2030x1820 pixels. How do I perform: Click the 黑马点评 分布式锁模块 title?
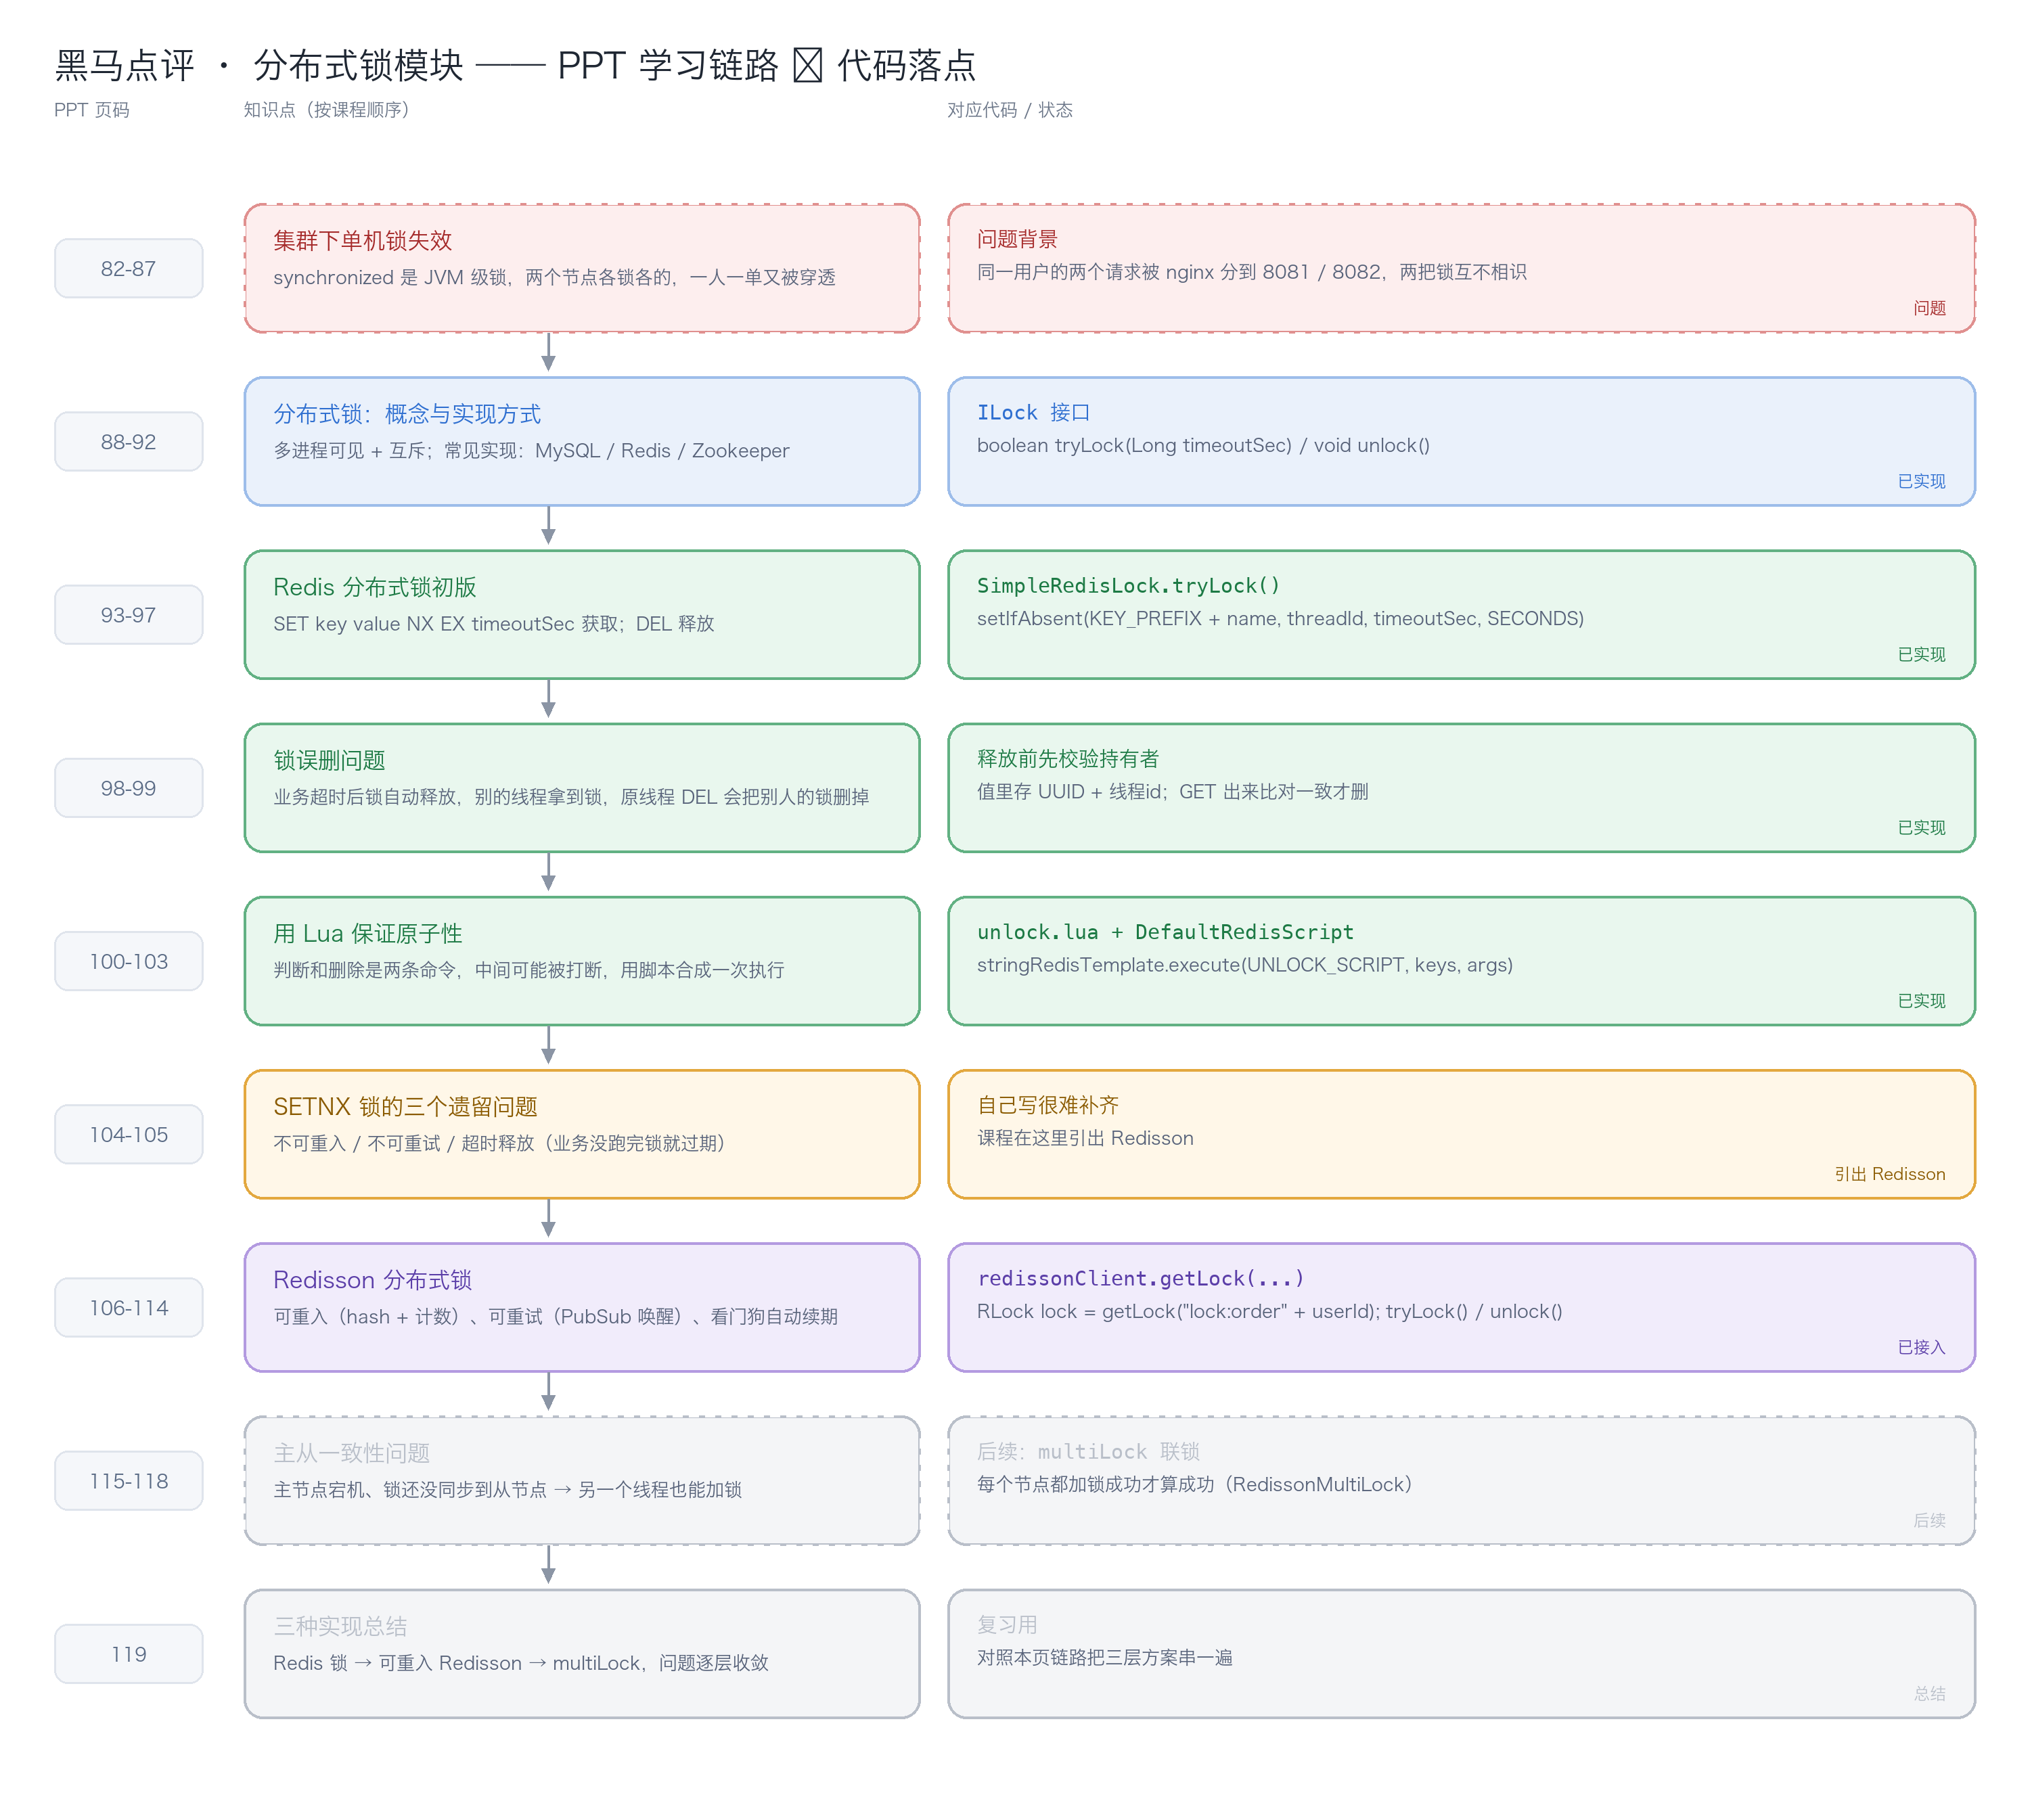click(x=515, y=65)
